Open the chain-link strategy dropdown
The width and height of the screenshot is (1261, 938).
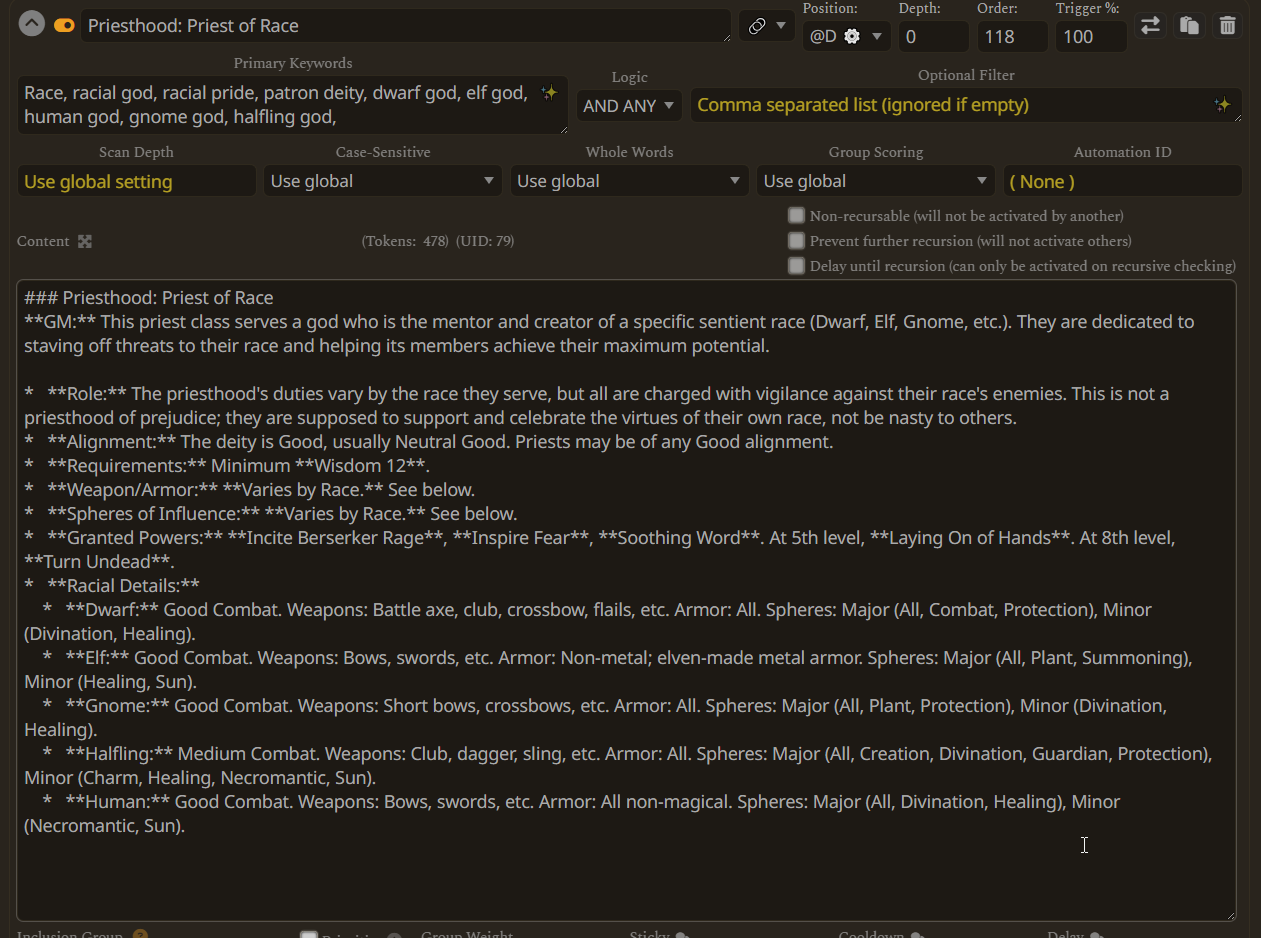[767, 26]
